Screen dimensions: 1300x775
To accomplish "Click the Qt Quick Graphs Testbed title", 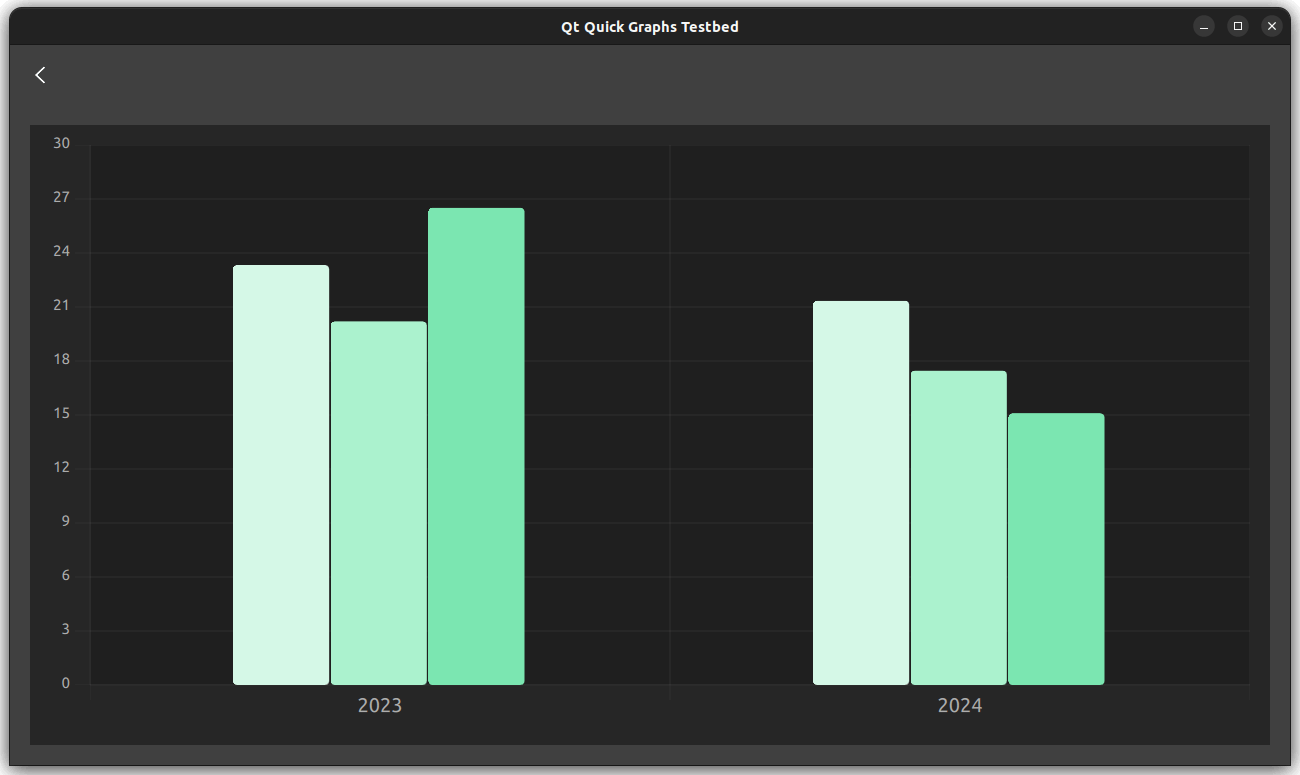I will (x=650, y=27).
